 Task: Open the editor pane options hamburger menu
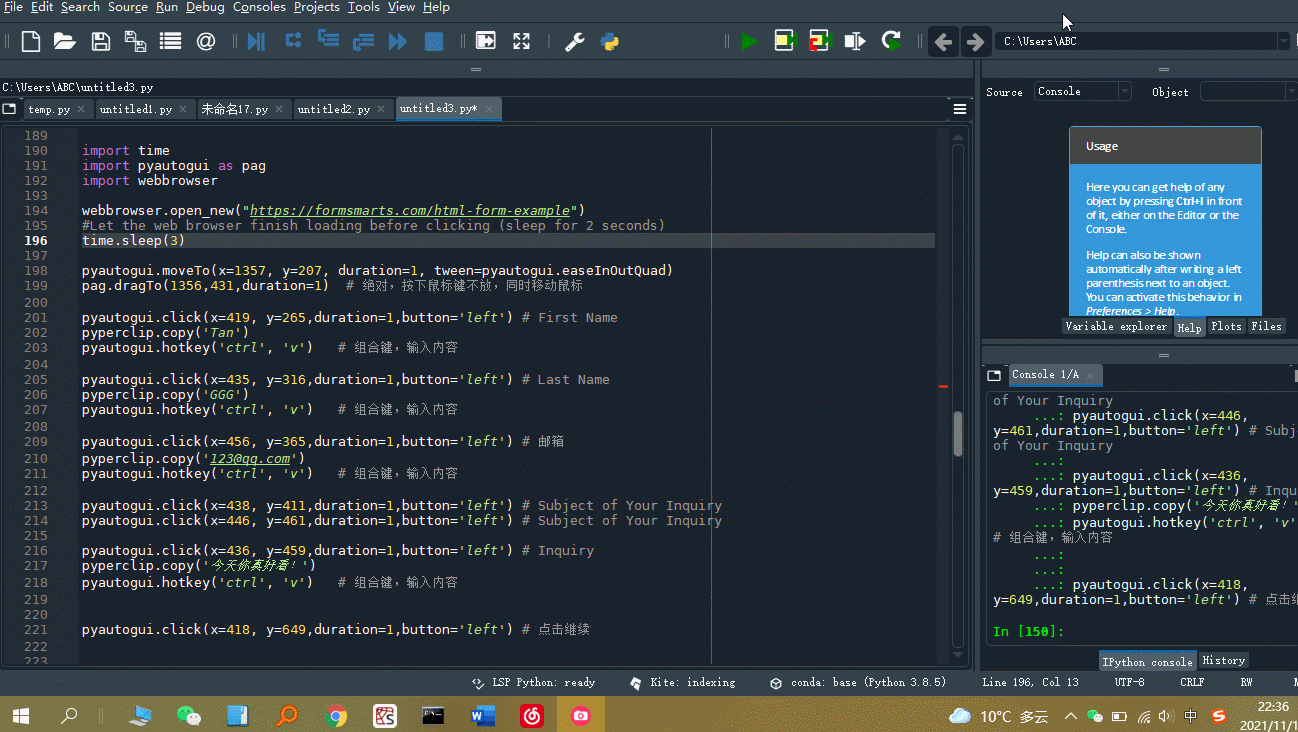pyautogui.click(x=960, y=109)
